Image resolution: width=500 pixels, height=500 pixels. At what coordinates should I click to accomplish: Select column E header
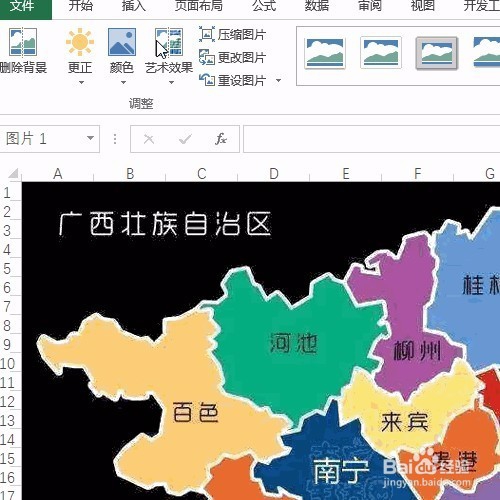tap(346, 174)
